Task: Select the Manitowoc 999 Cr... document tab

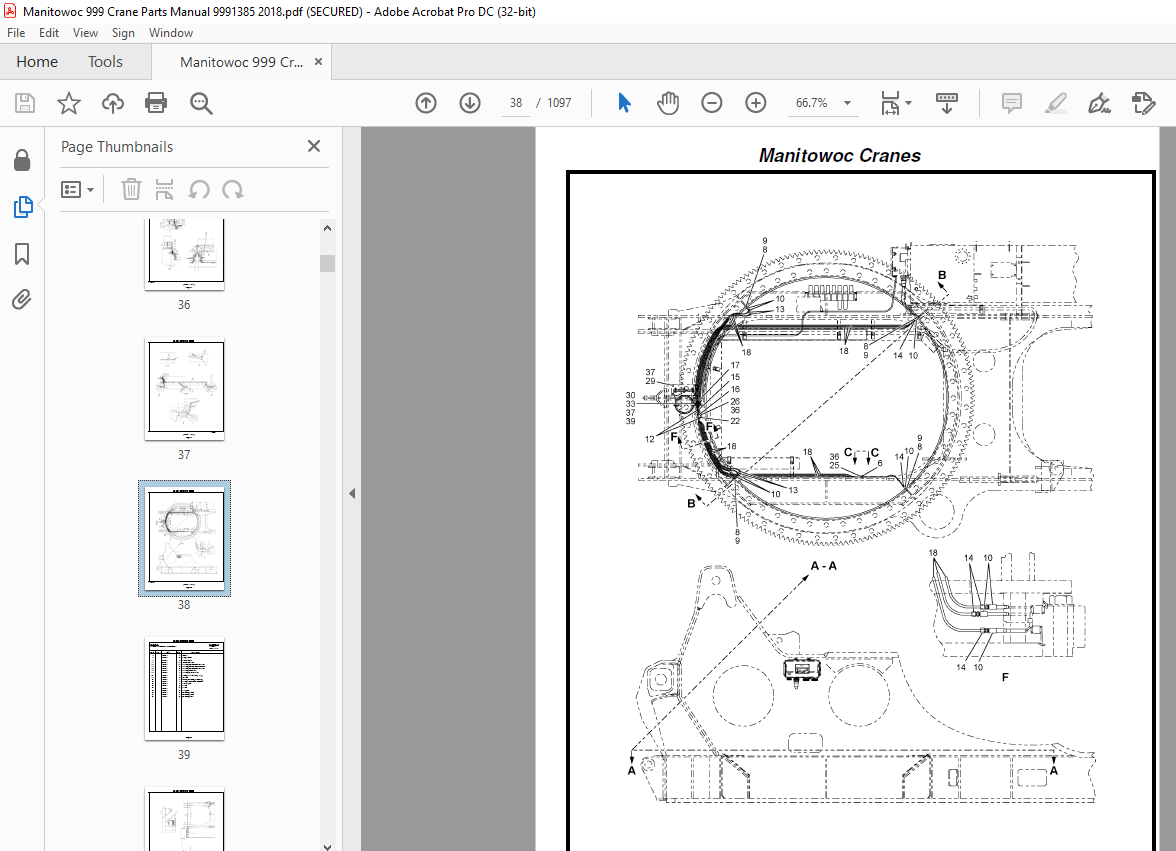Action: [242, 62]
